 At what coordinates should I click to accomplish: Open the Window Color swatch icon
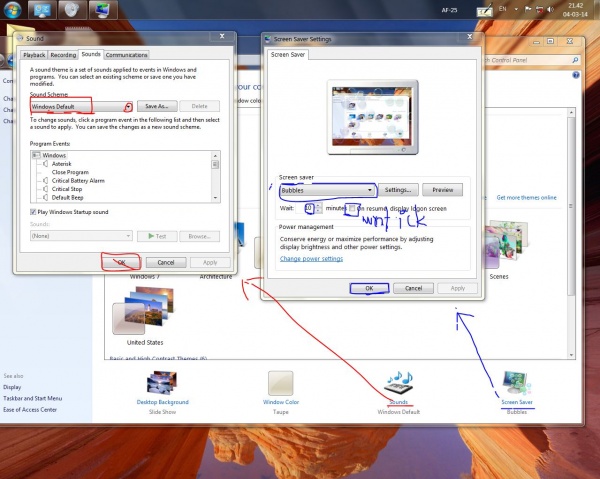[280, 383]
